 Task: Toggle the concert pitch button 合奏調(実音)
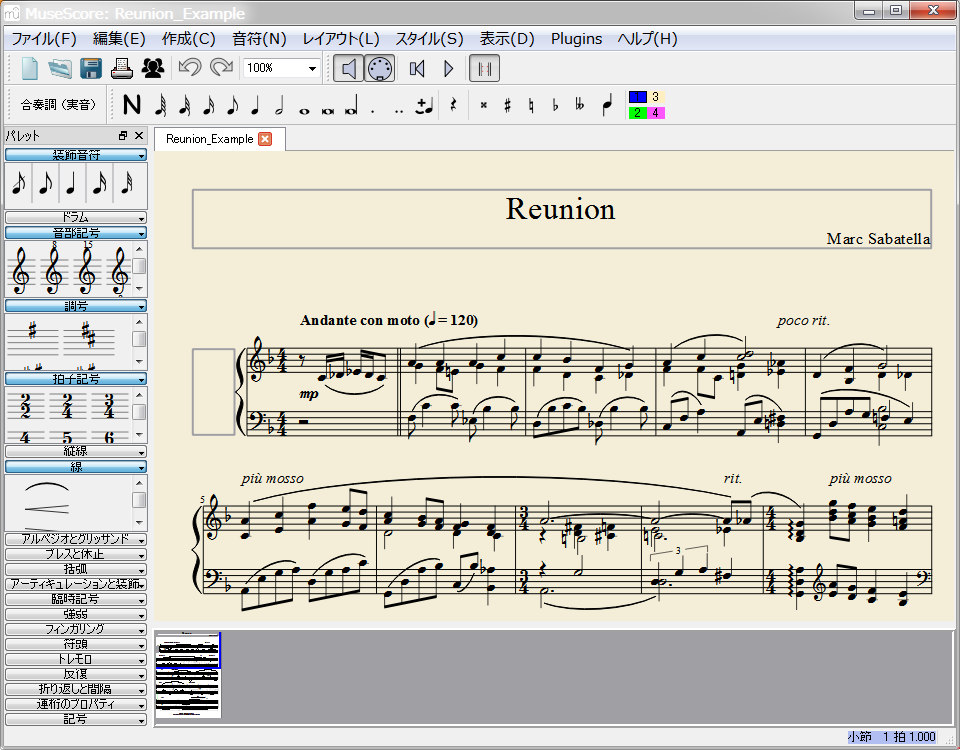click(59, 105)
